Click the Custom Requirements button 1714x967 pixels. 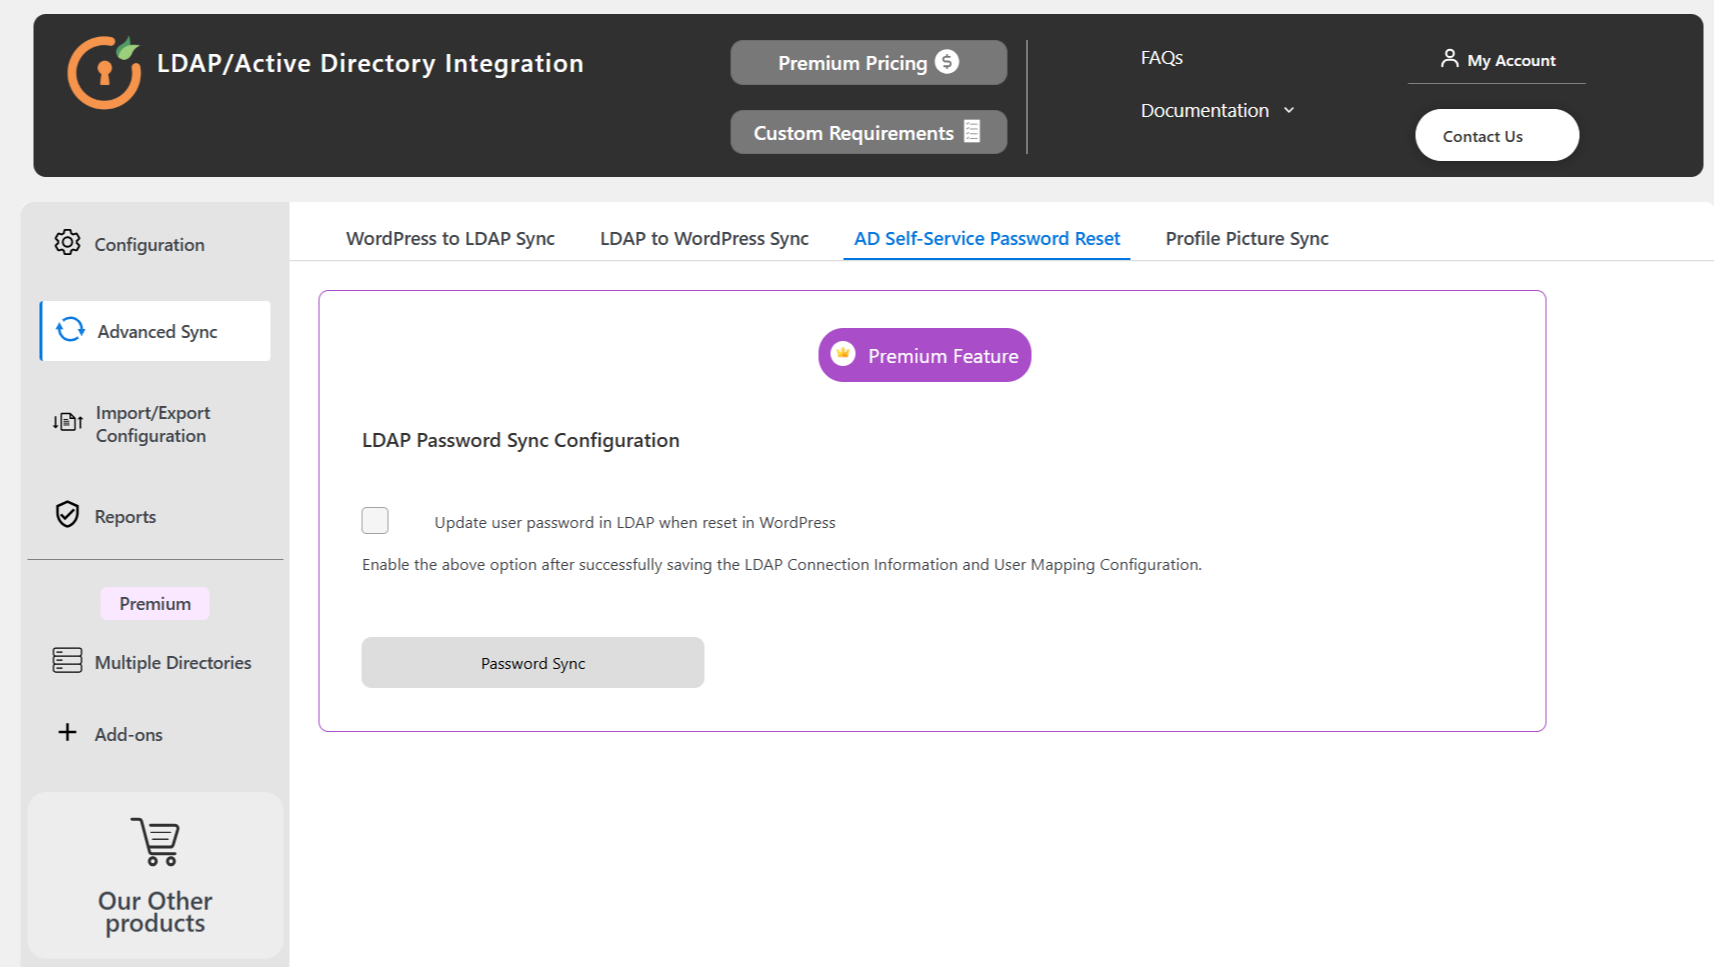pyautogui.click(x=868, y=133)
